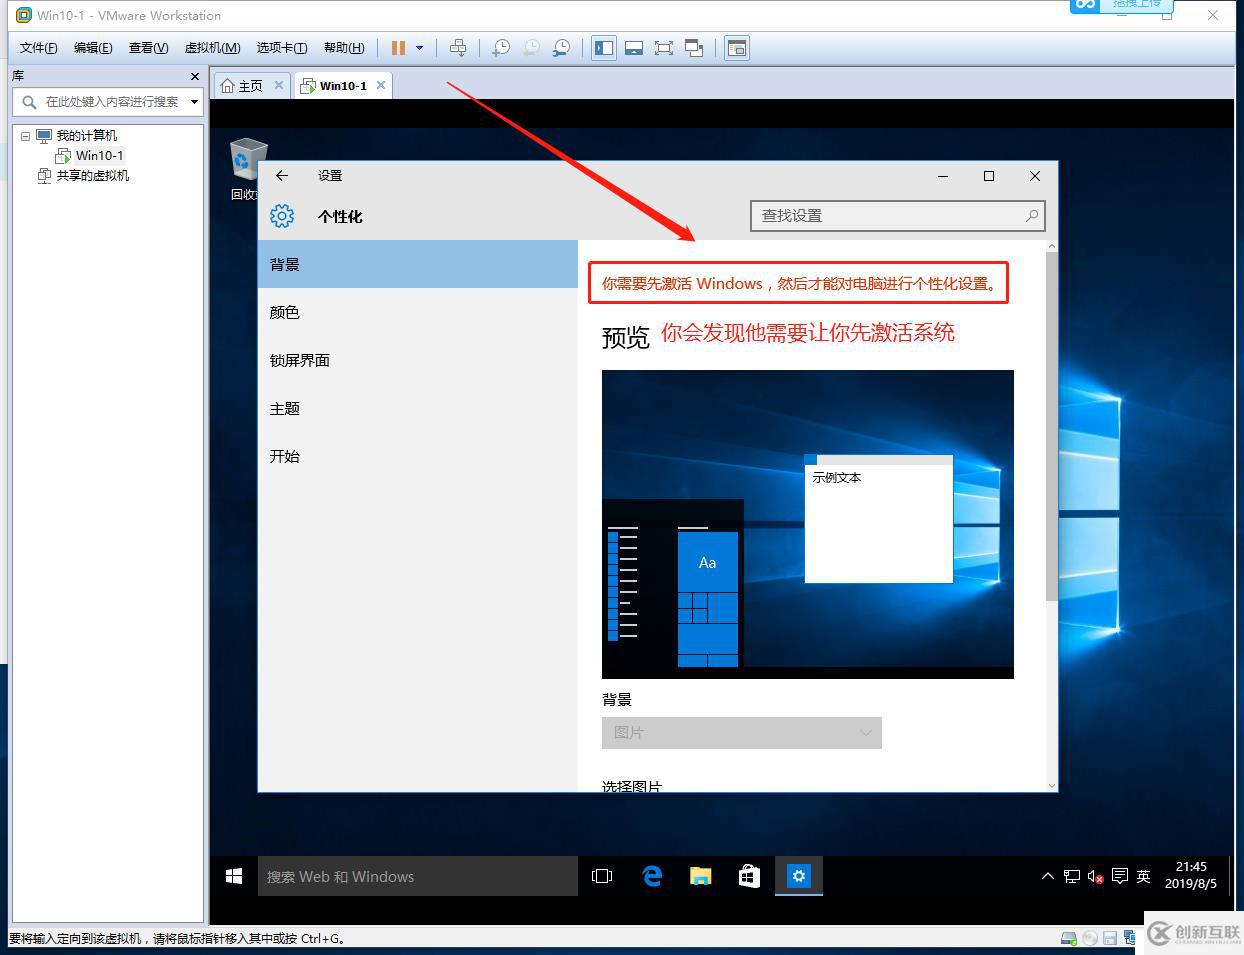Image resolution: width=1244 pixels, height=955 pixels.
Task: Toggle Task View in guest taskbar
Action: 601,876
